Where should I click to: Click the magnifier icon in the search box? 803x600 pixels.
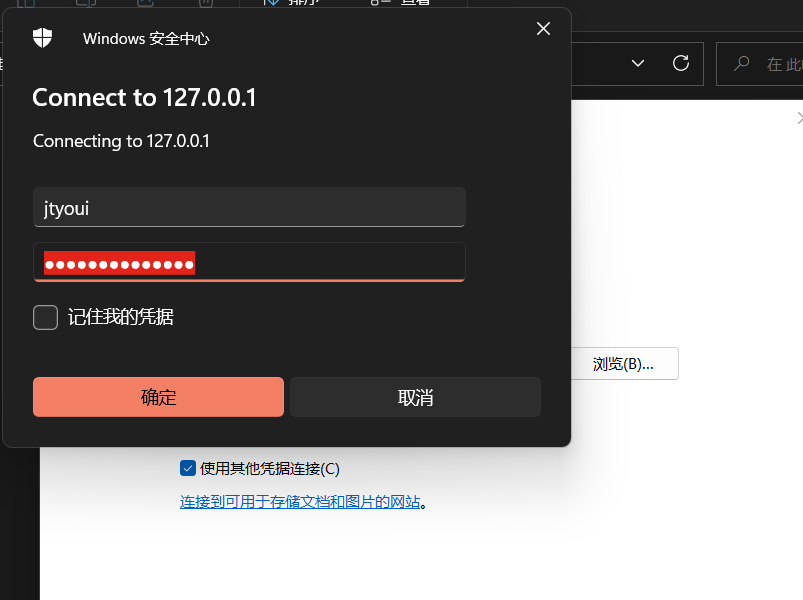[740, 63]
